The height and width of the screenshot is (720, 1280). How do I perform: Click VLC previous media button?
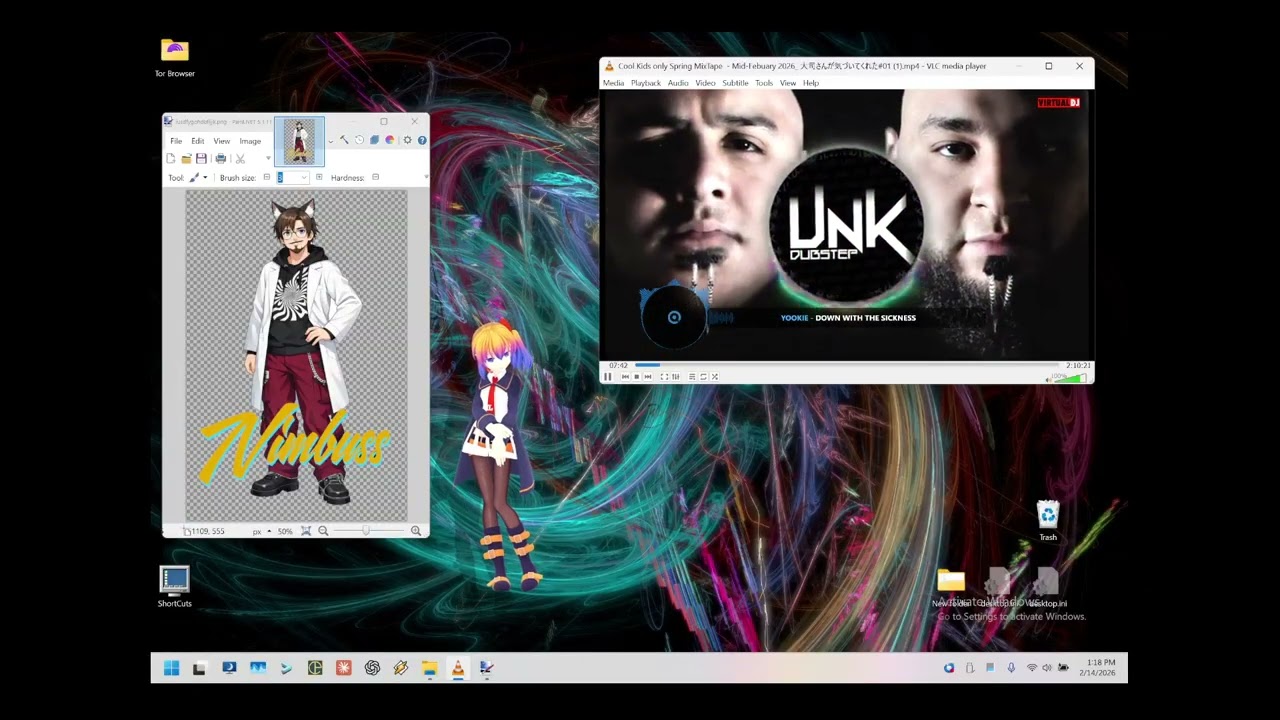[x=625, y=377]
